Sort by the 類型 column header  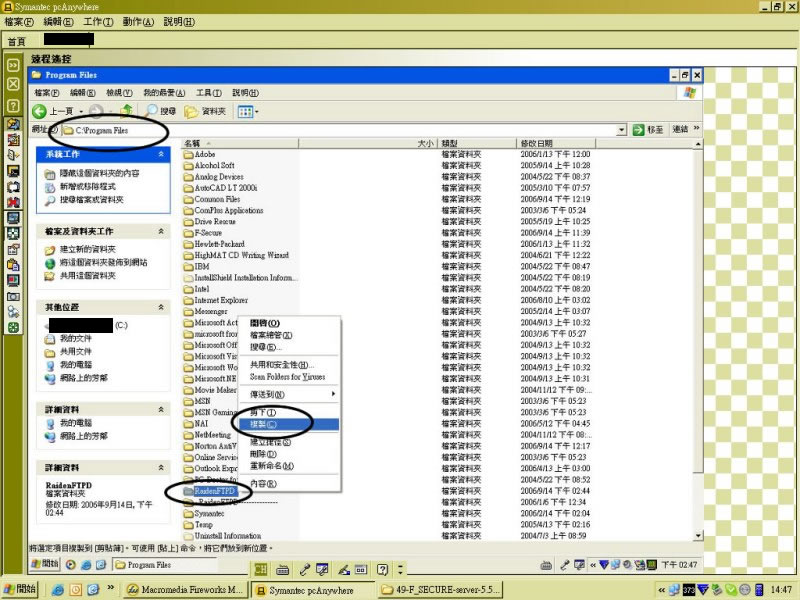pos(477,143)
